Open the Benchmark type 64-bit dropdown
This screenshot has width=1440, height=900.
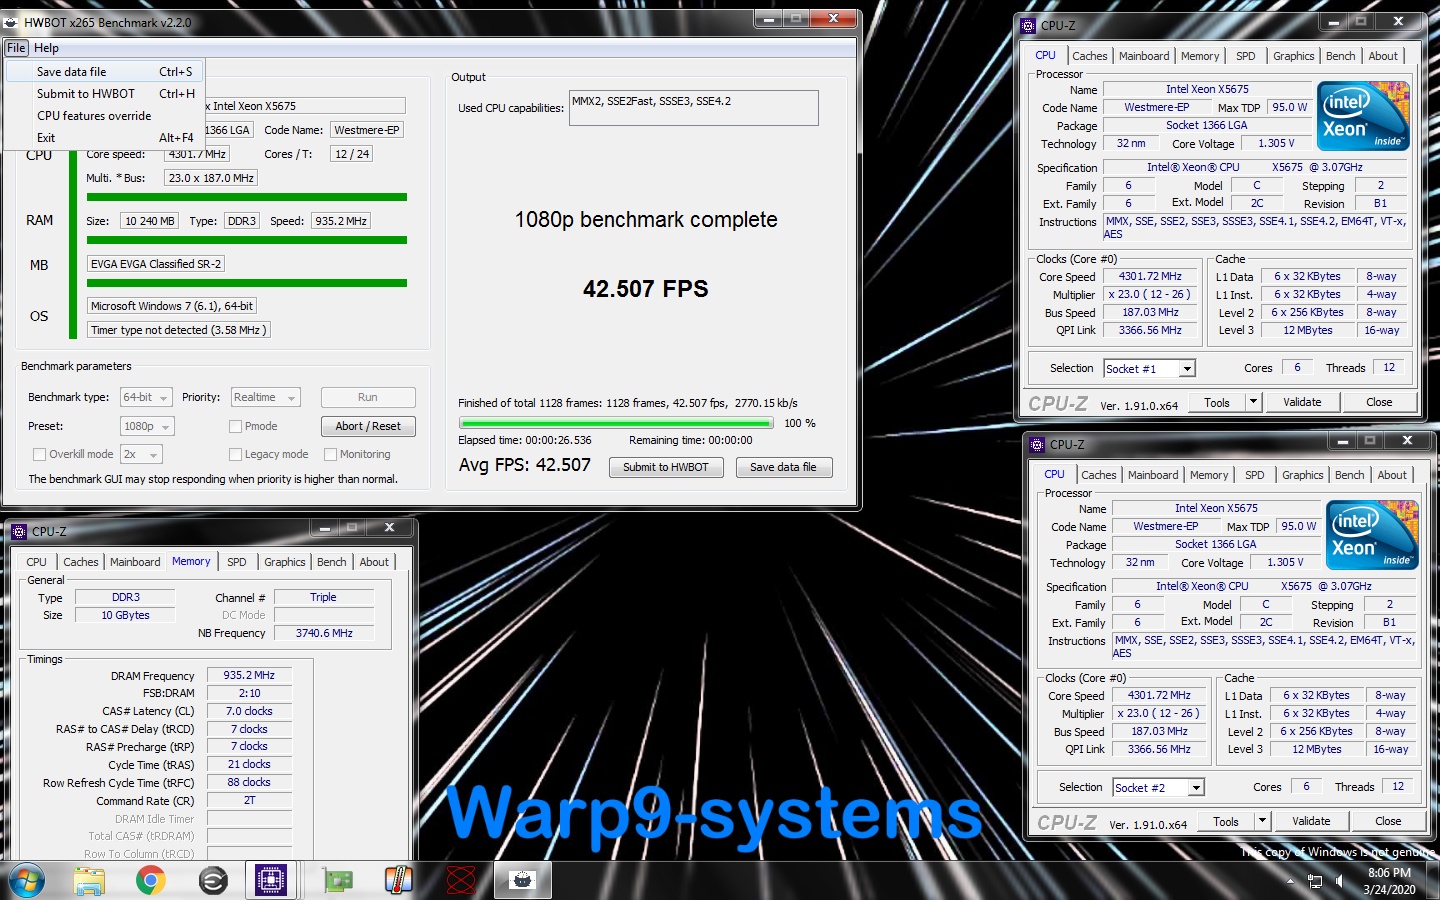146,397
